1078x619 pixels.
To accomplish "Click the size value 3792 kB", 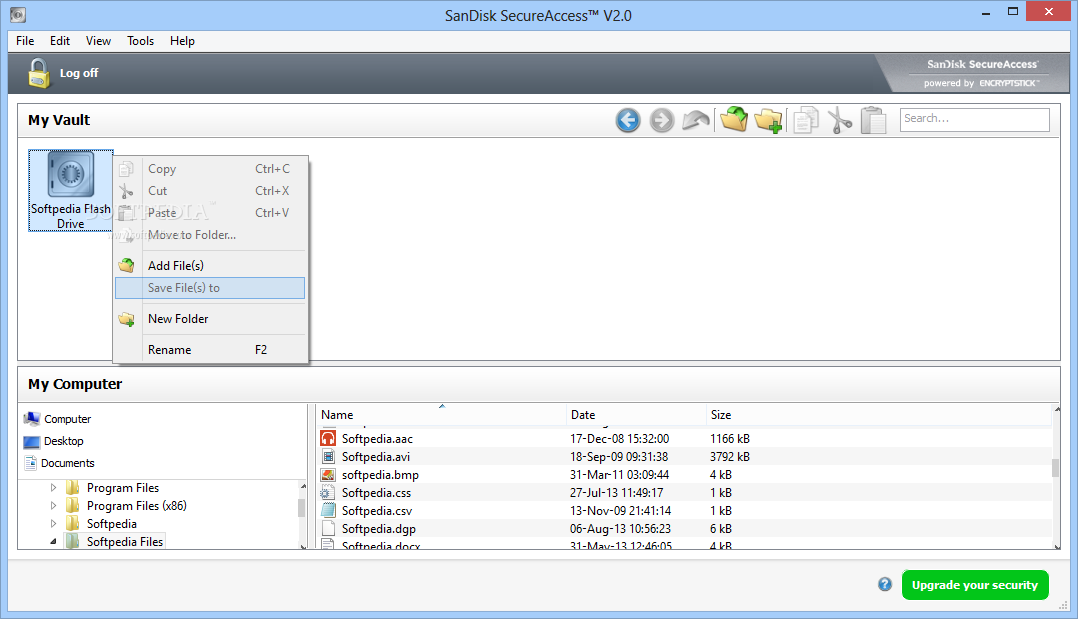I will point(729,457).
